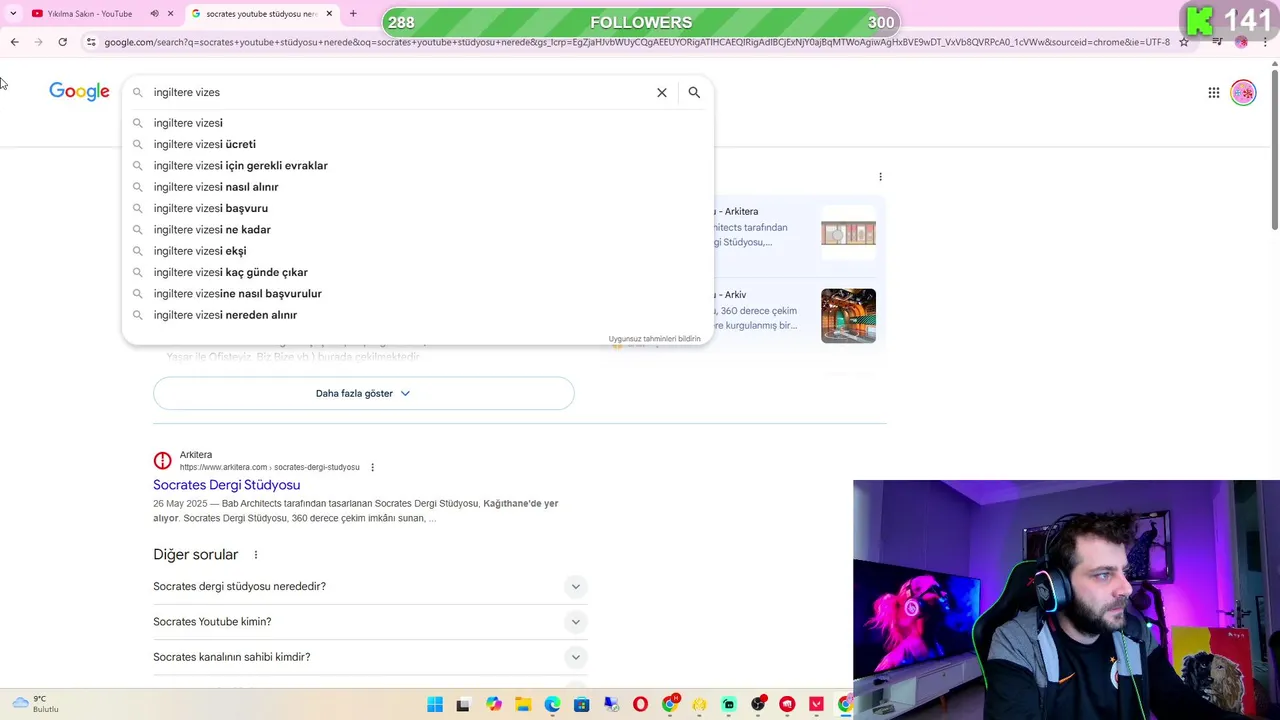Close the Yıkılma Sakın YouTube tab

(171, 13)
